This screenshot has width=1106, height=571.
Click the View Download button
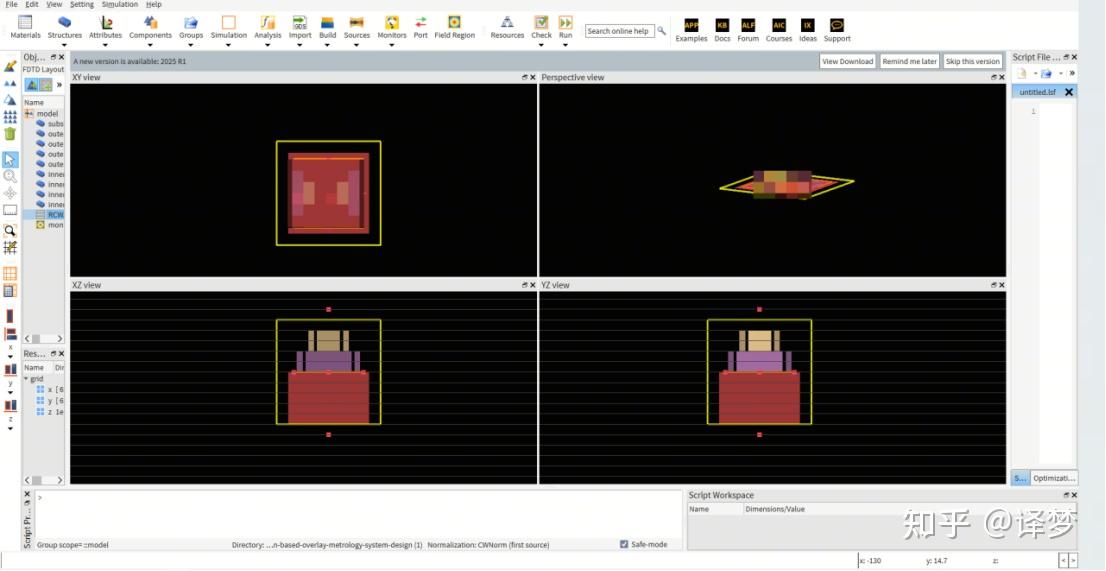click(847, 61)
